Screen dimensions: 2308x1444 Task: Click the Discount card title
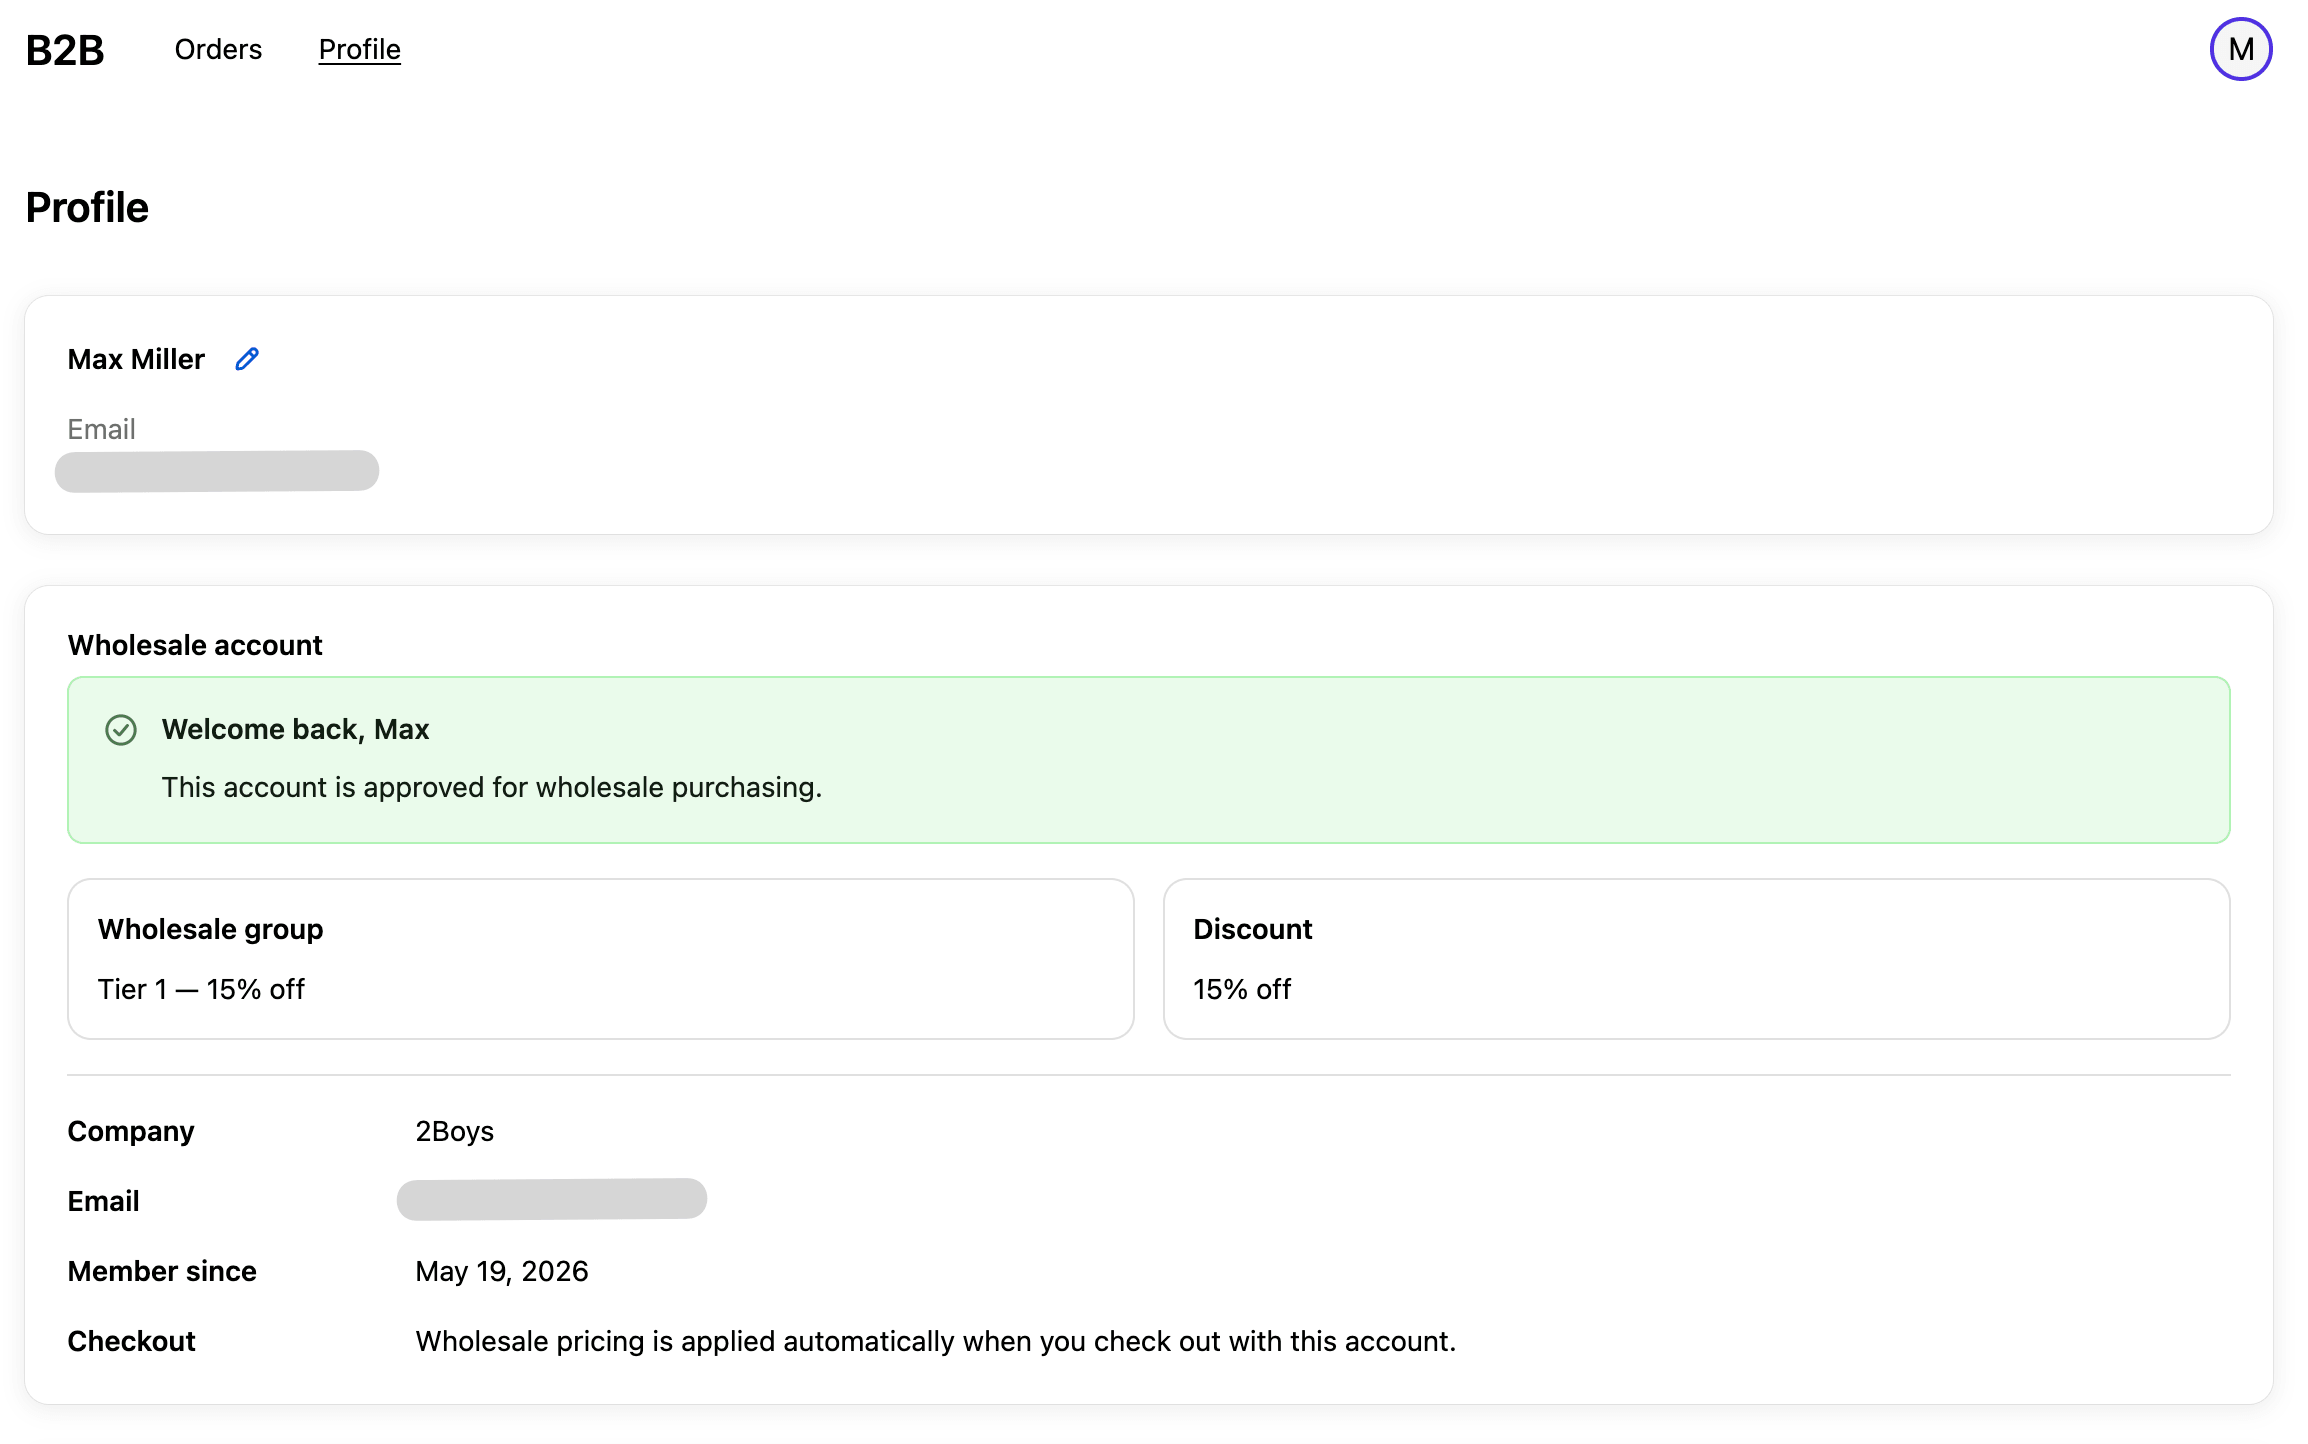(x=1253, y=929)
